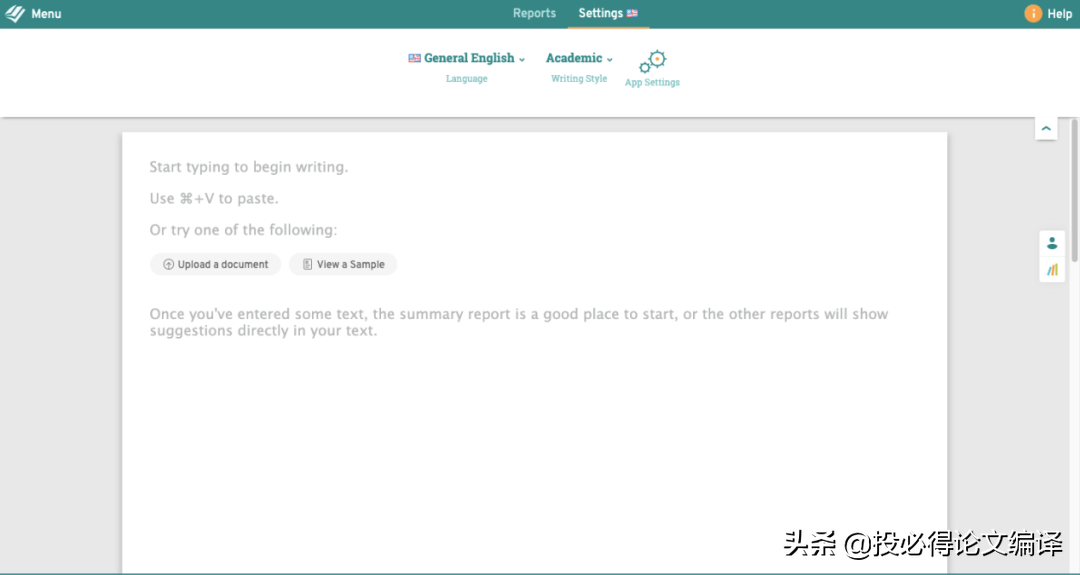Click Upload a document button
The width and height of the screenshot is (1080, 575).
pyautogui.click(x=216, y=264)
